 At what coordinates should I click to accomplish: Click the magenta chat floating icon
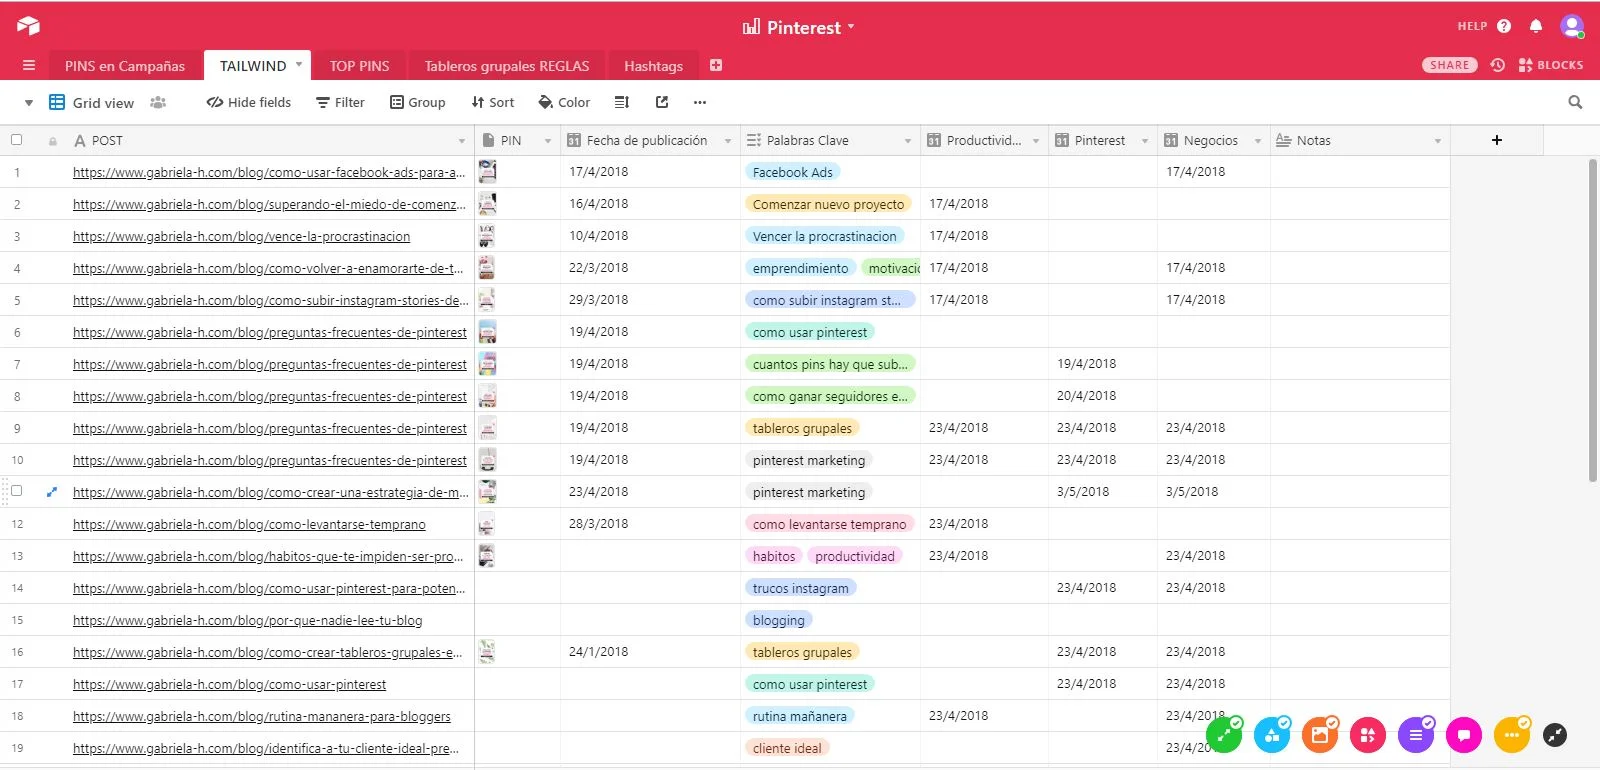1463,735
